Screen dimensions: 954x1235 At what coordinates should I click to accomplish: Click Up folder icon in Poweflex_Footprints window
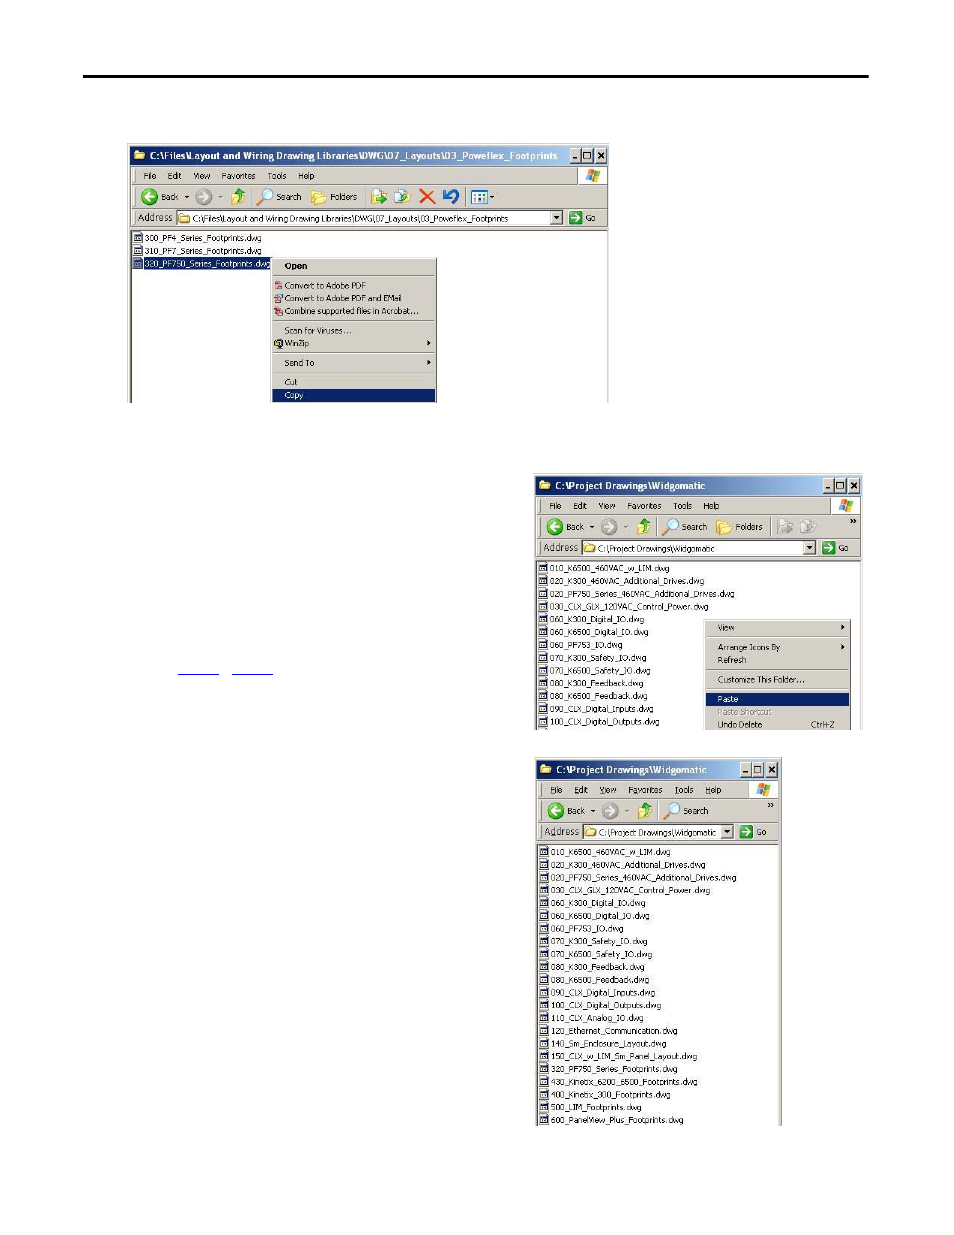click(x=238, y=197)
